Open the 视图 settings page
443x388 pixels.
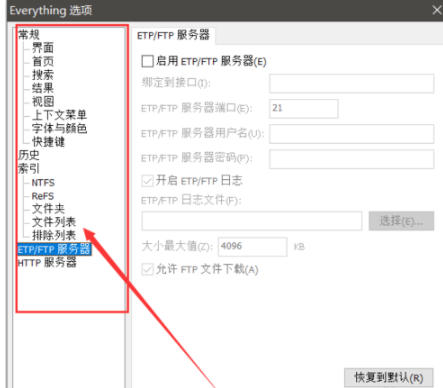43,101
